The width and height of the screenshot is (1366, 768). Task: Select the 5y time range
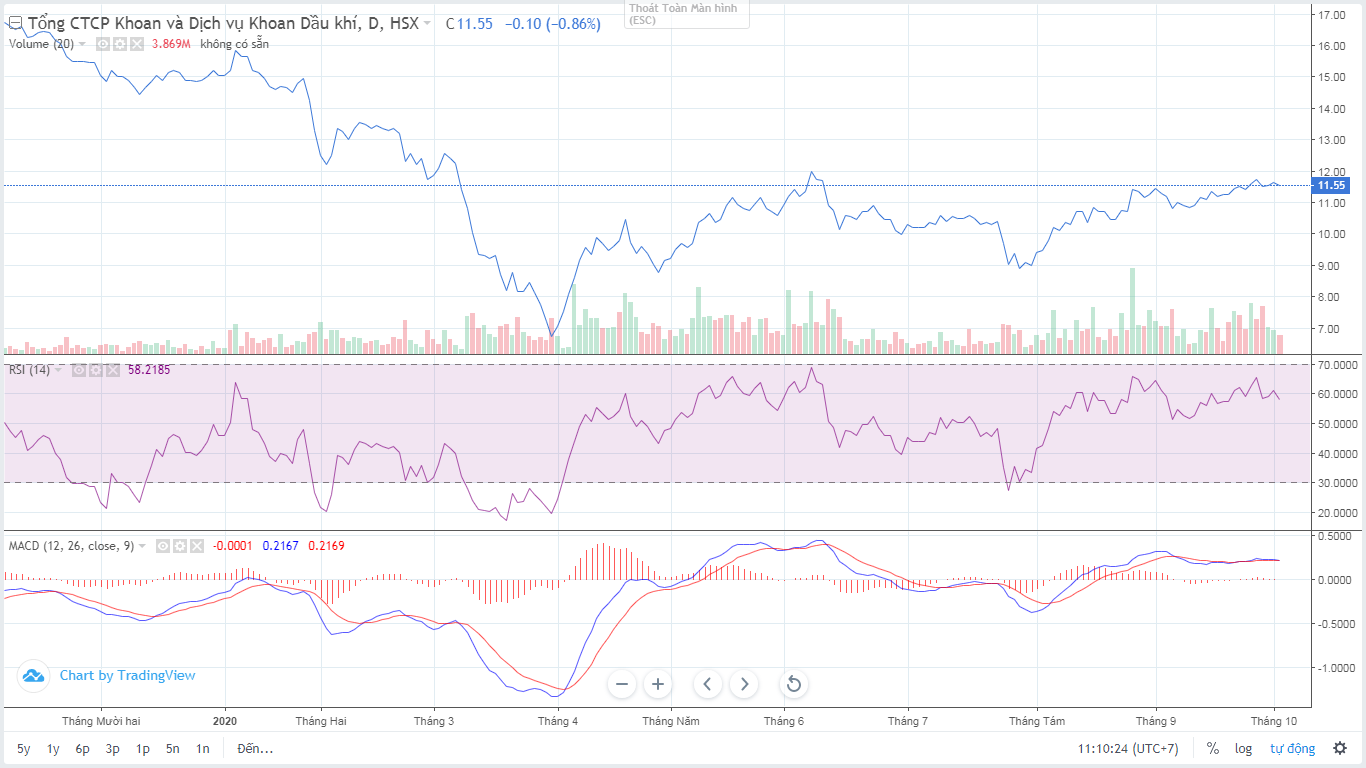coord(24,749)
